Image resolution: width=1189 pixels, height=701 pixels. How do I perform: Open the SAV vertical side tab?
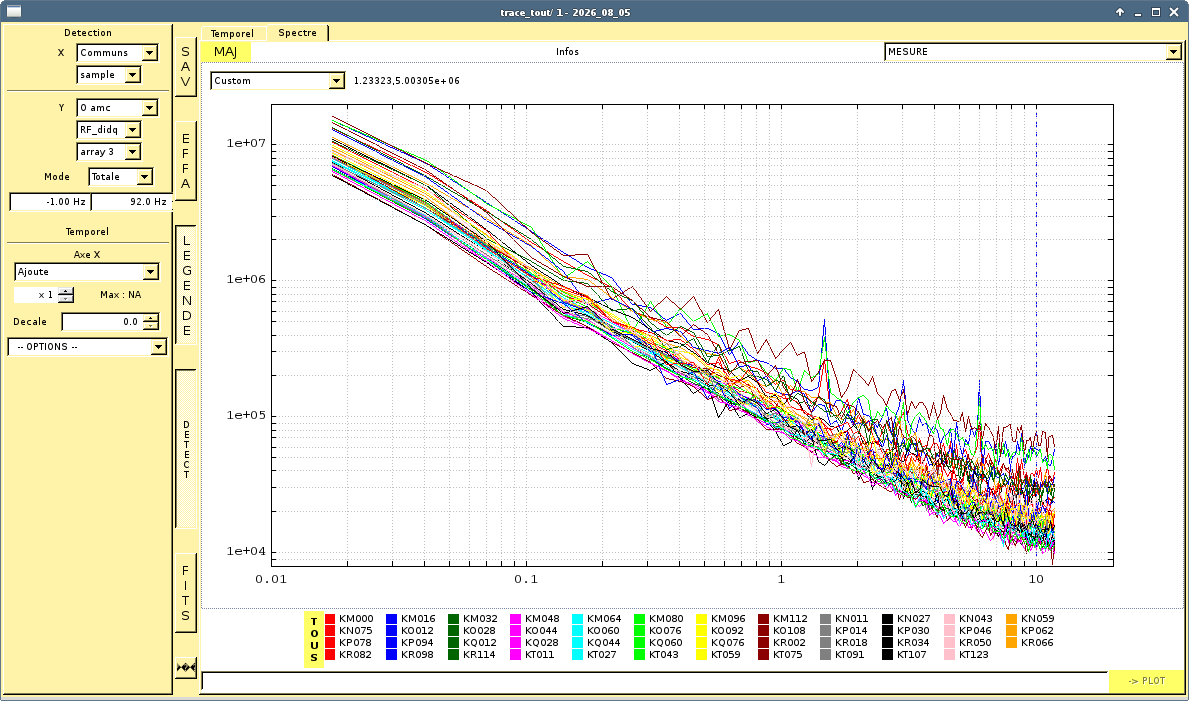coord(186,67)
